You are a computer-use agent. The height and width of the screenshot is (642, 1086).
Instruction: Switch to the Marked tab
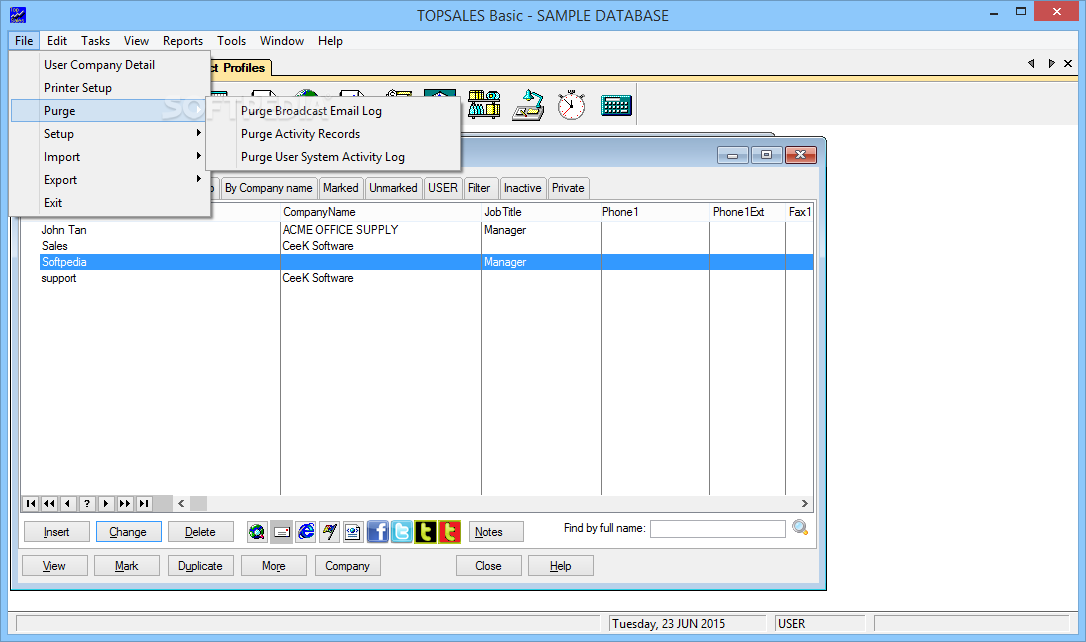click(x=341, y=188)
